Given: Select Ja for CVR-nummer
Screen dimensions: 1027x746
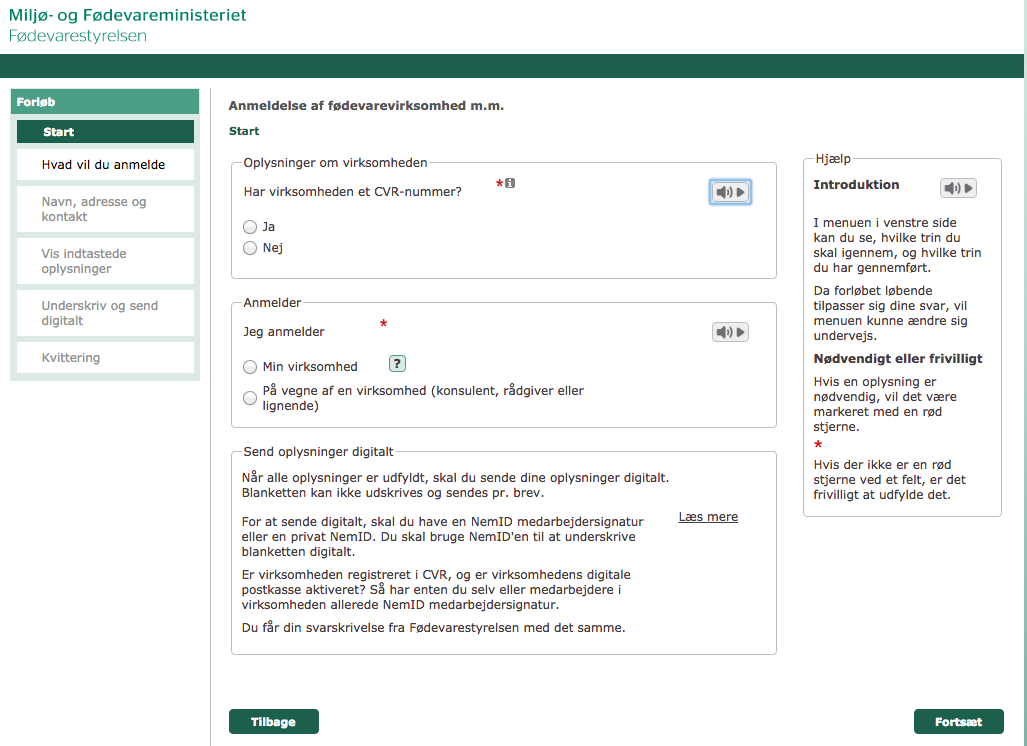Looking at the screenshot, I should click(x=250, y=227).
